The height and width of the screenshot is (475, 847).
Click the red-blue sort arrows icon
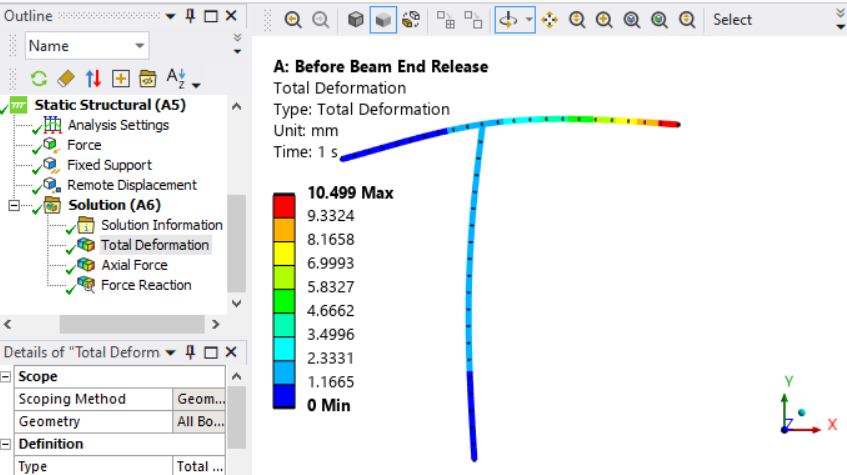(x=93, y=79)
